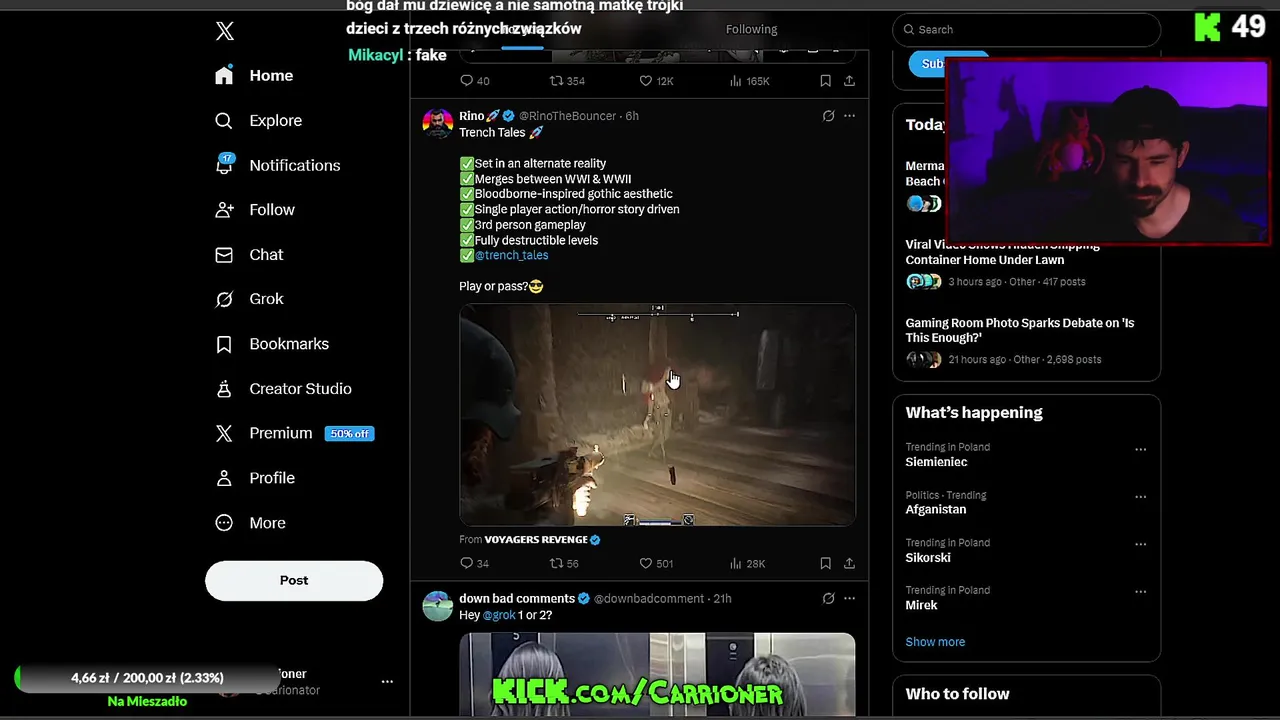Repost the tweet with 354 reposts
This screenshot has height=720, width=1280.
coord(567,81)
